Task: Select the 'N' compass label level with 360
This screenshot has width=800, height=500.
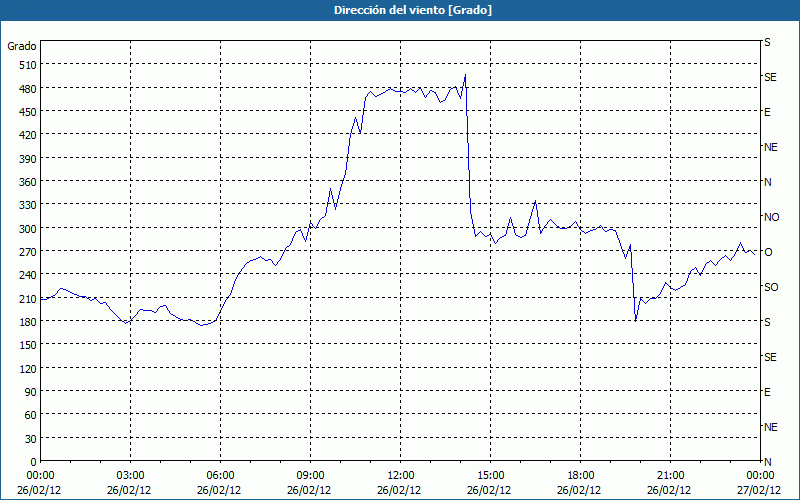Action: click(x=767, y=182)
